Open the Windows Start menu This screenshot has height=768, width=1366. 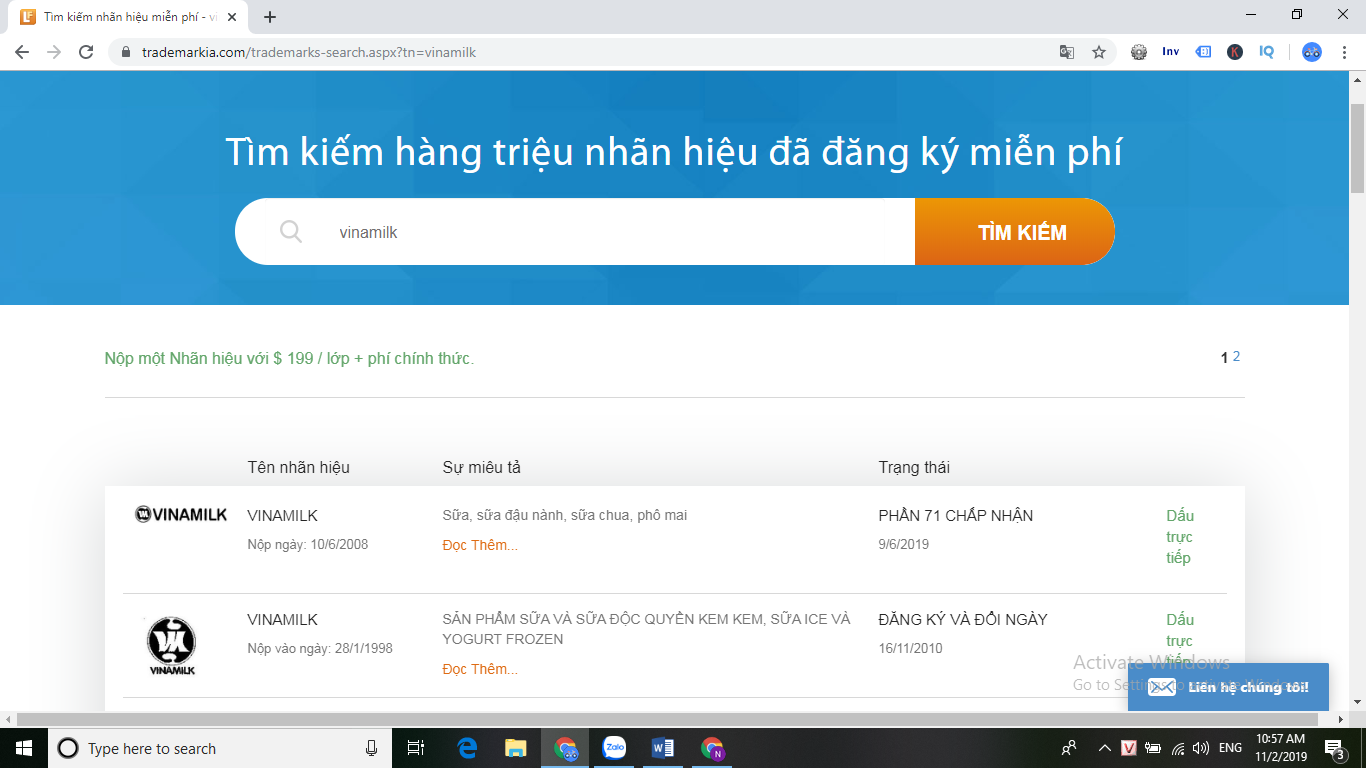coord(24,748)
